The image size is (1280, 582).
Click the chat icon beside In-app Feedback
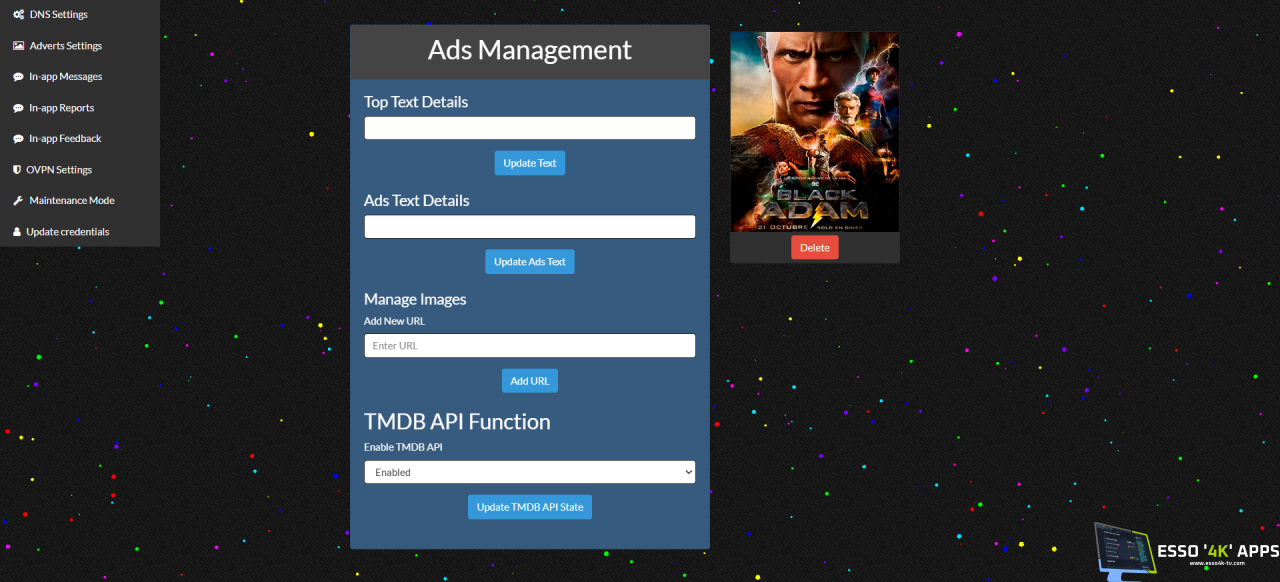coord(18,139)
